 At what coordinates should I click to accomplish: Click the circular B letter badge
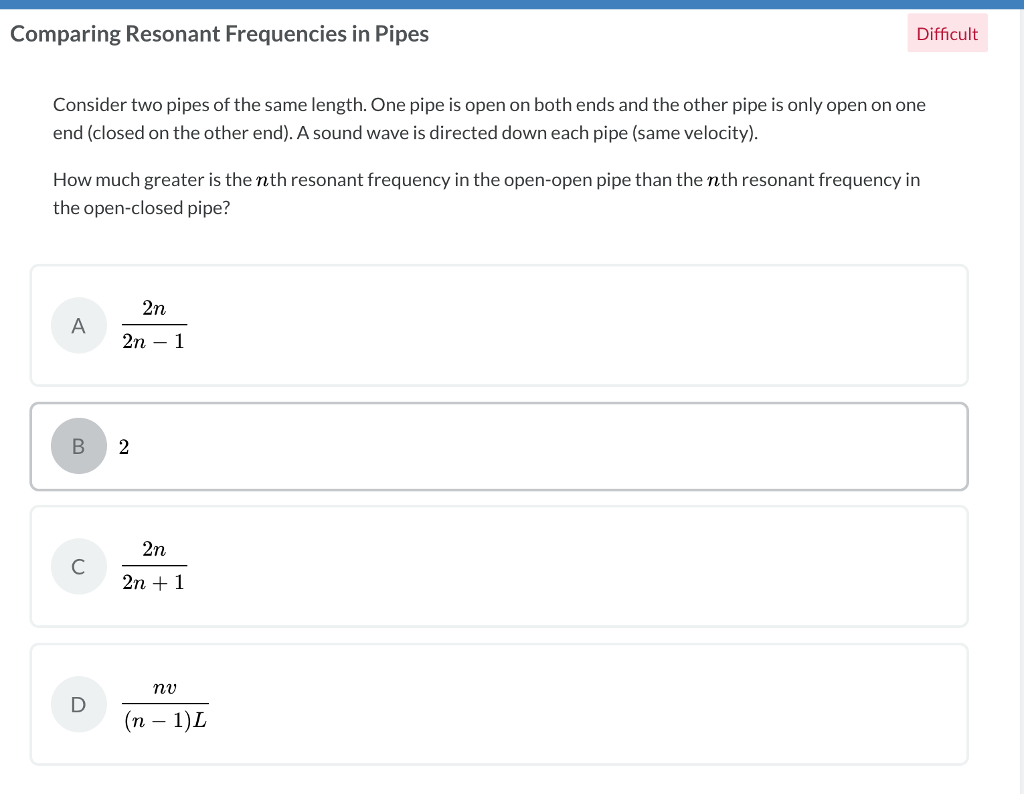click(x=78, y=446)
